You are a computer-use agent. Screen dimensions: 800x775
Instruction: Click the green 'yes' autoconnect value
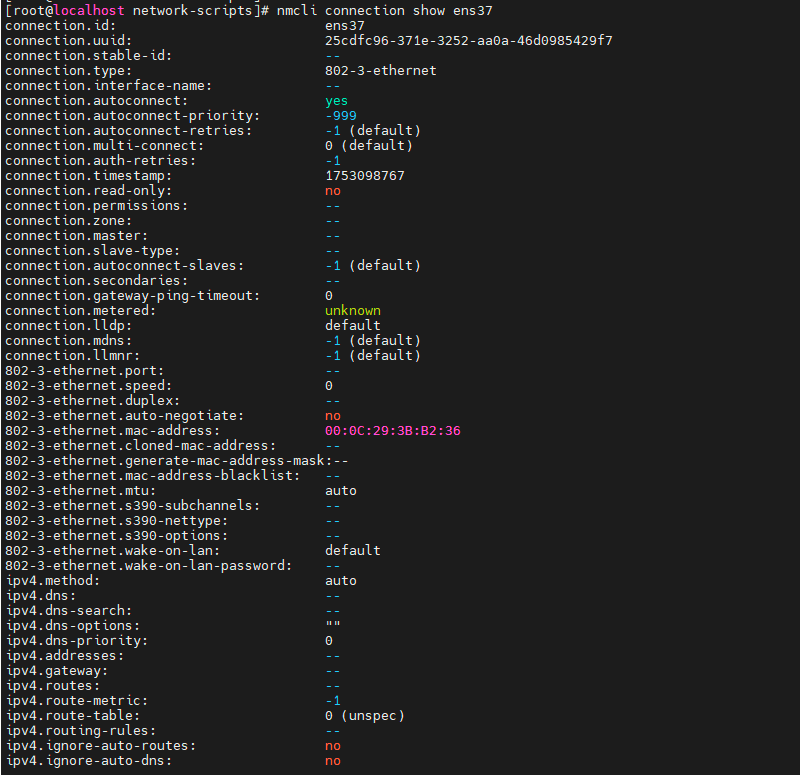click(337, 101)
